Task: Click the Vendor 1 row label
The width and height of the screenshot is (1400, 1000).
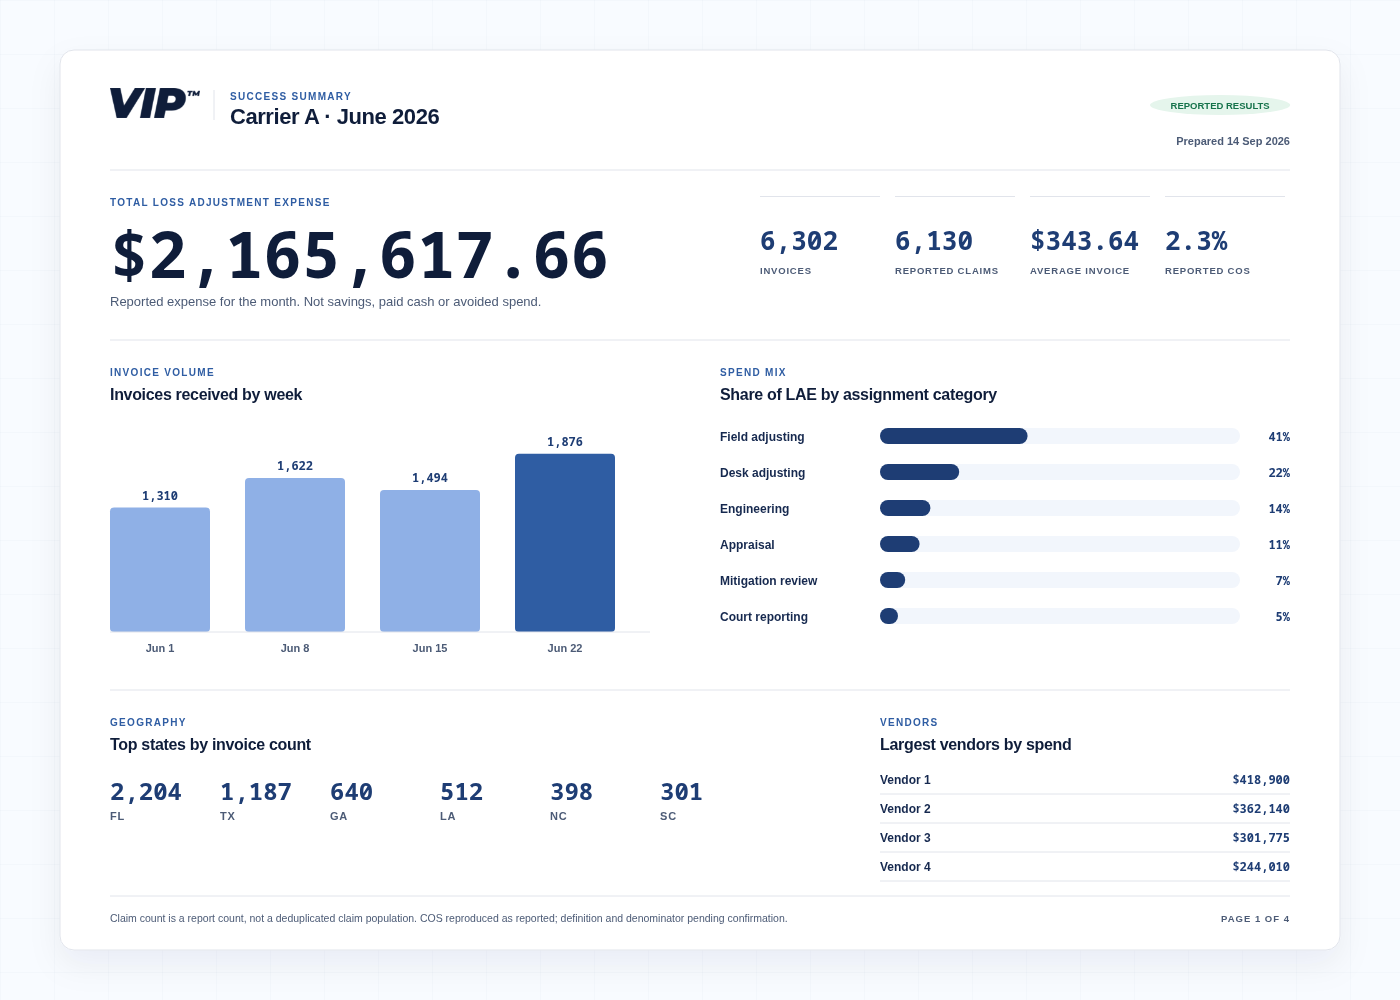Action: pyautogui.click(x=905, y=780)
